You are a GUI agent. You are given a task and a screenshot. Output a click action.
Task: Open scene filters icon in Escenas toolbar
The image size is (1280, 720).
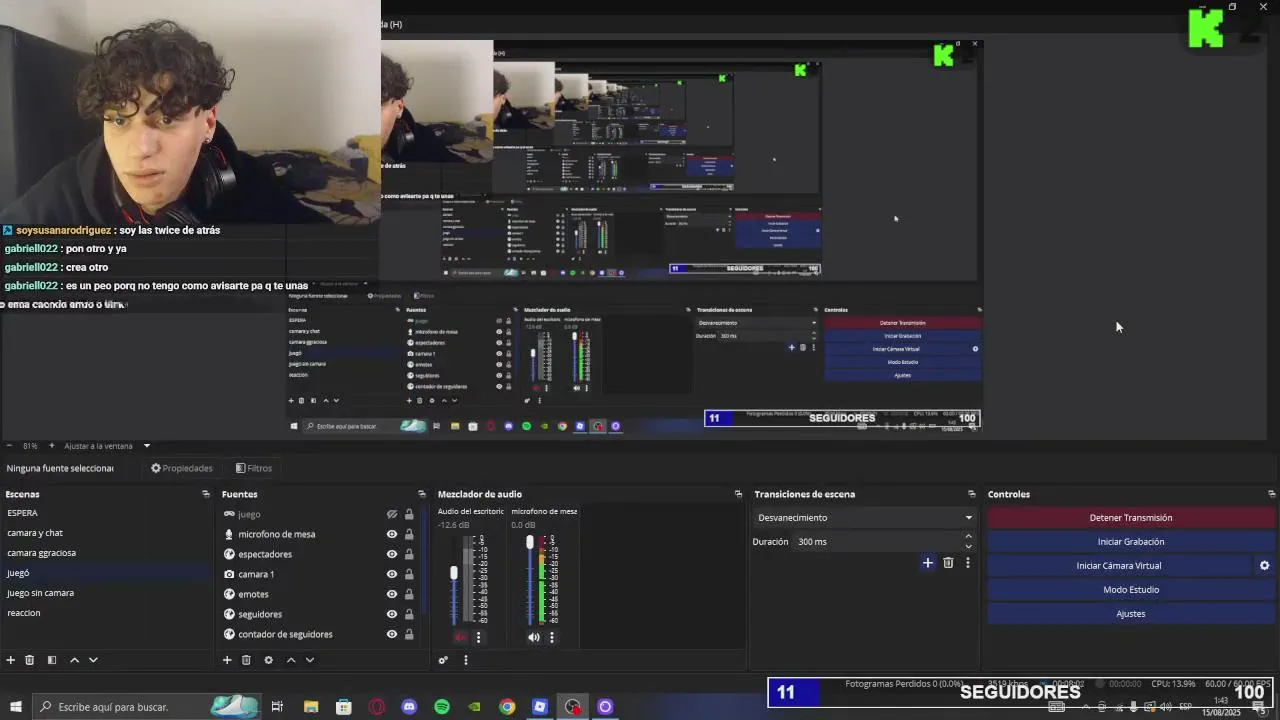coord(52,660)
